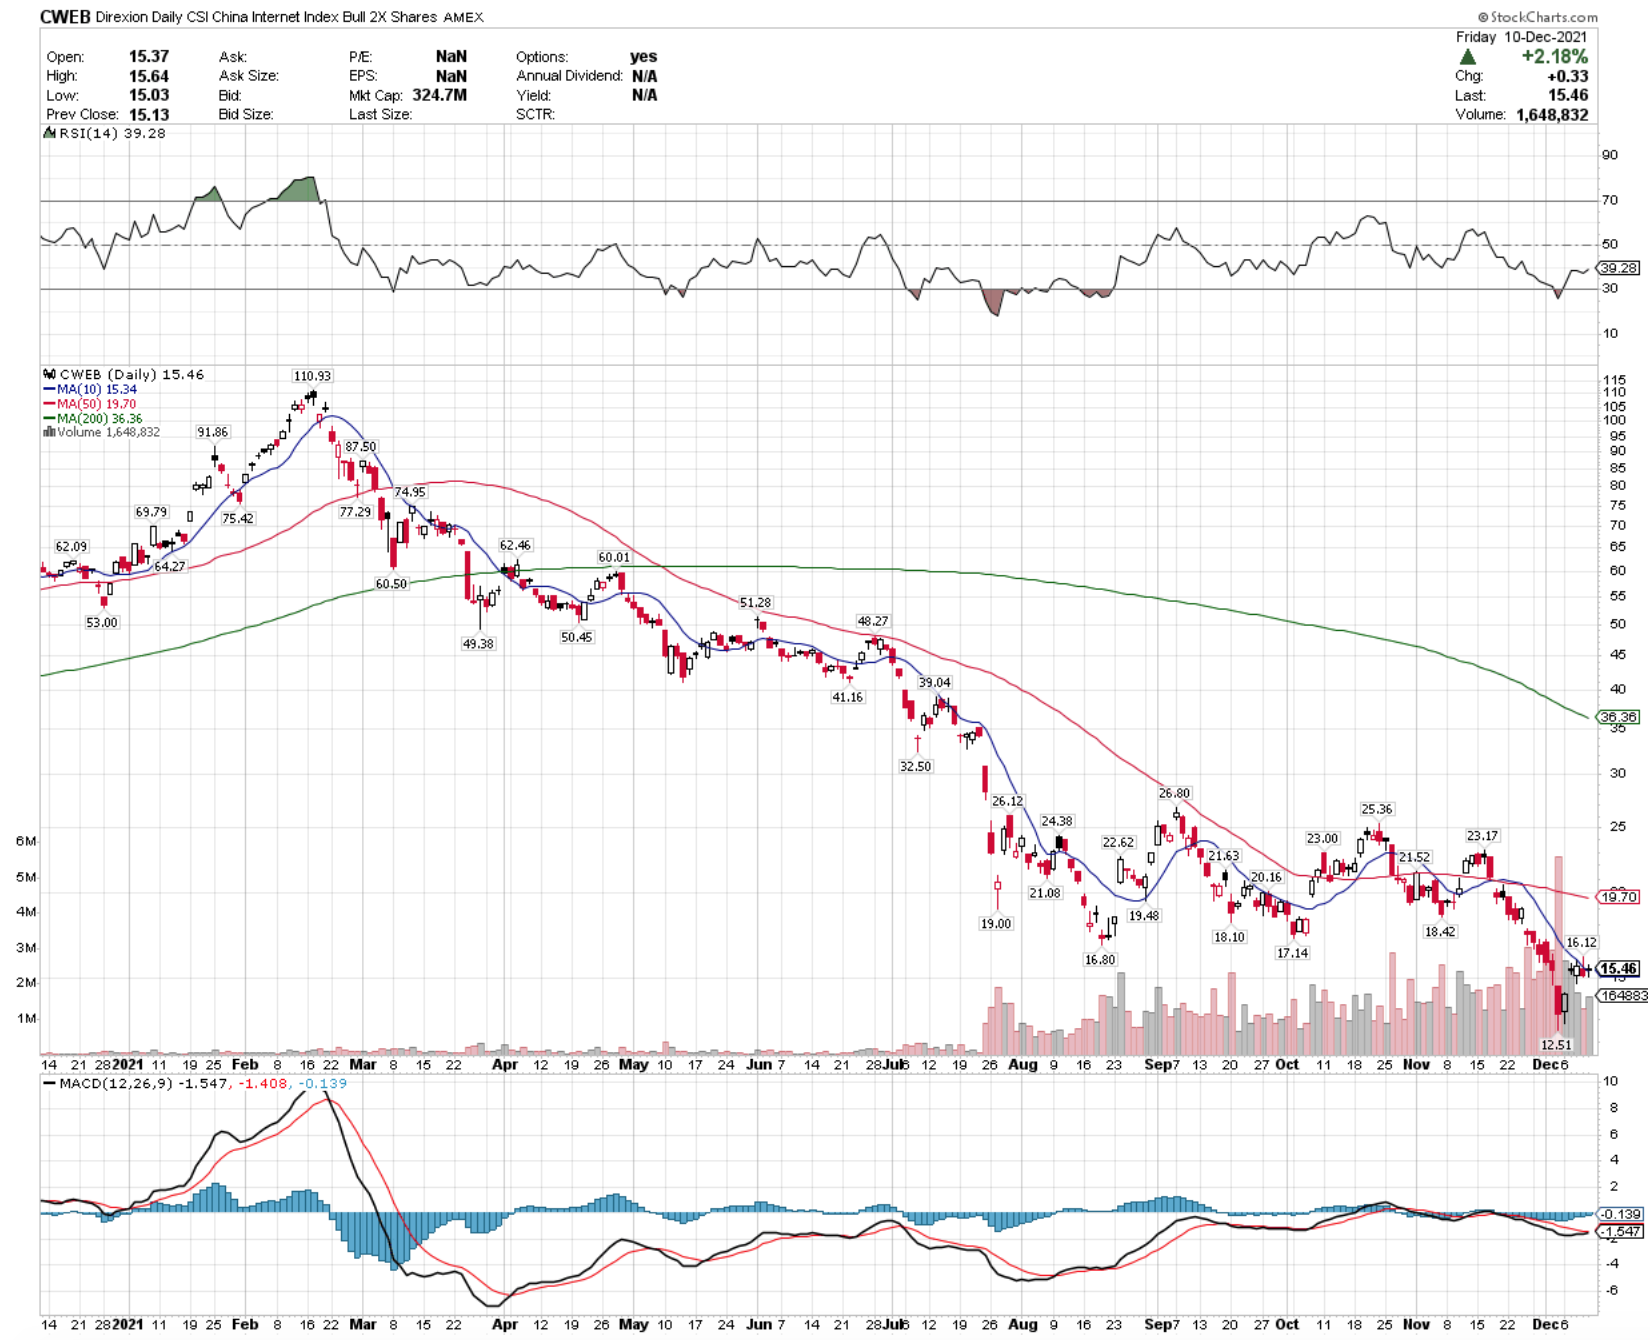
Task: Click the 49.38 low price annotation
Action: (478, 644)
